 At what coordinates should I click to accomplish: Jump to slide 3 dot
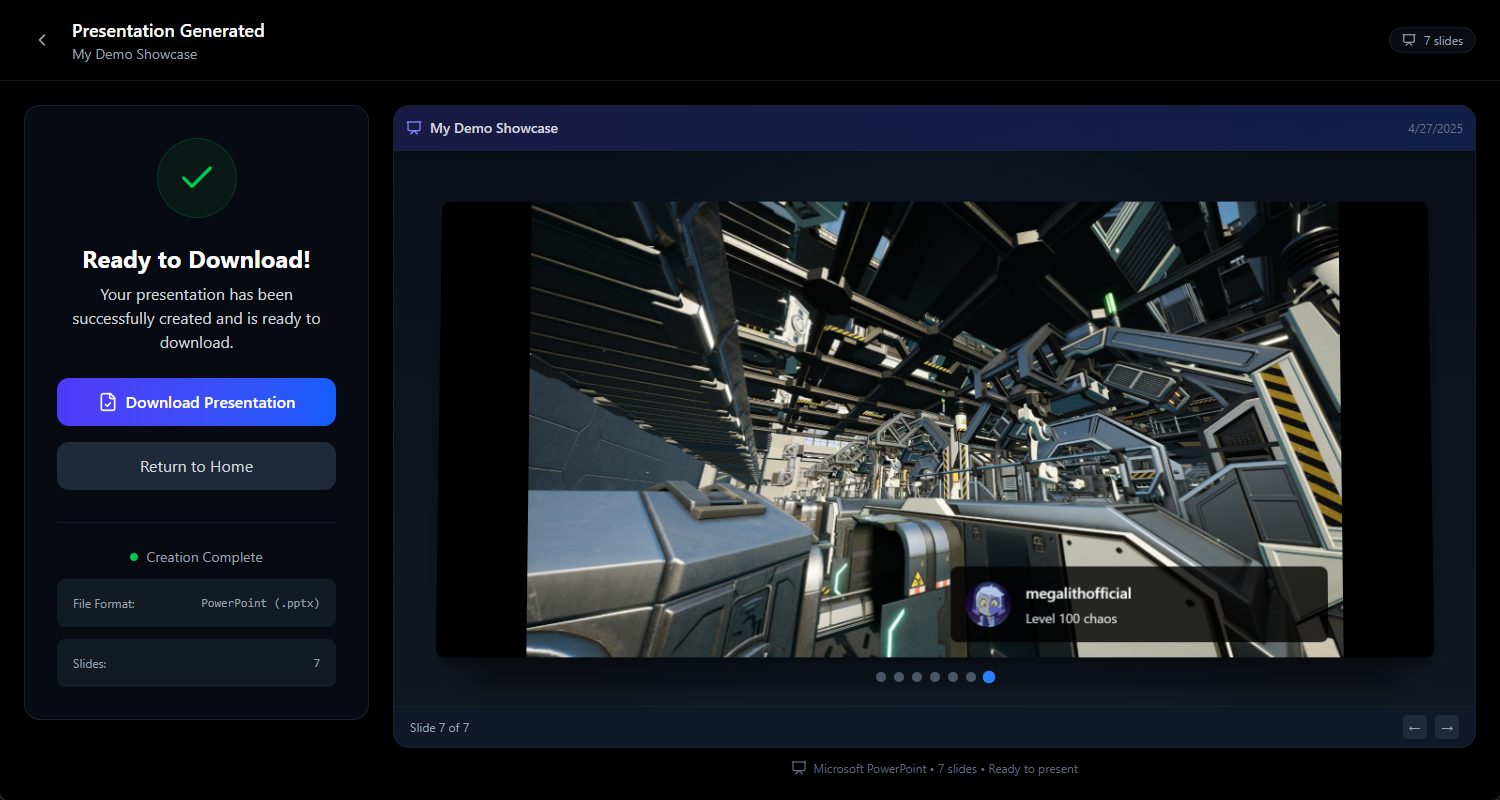tap(917, 677)
